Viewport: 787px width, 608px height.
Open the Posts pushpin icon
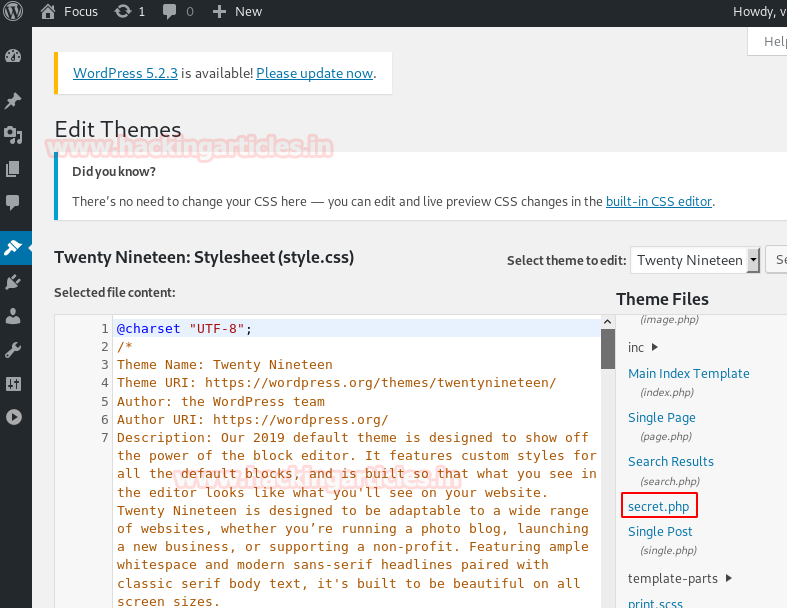point(13,100)
